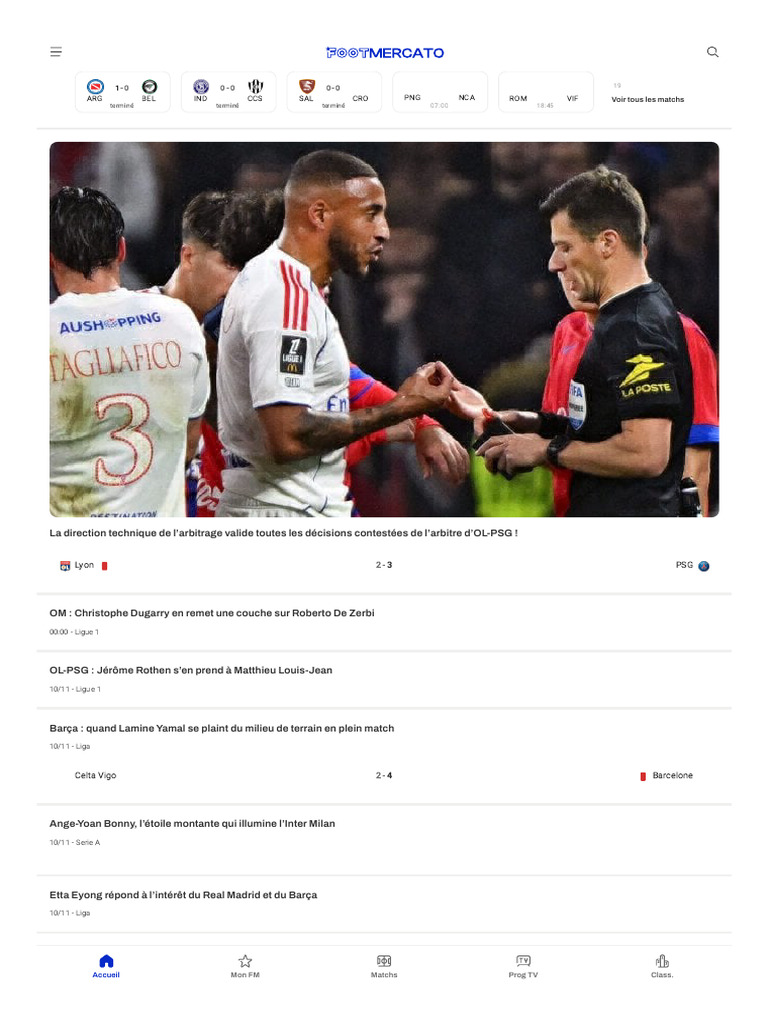Image resolution: width=768 pixels, height=1024 pixels.
Task: Open the ARG 1-0 BEL match card
Action: 122,92
